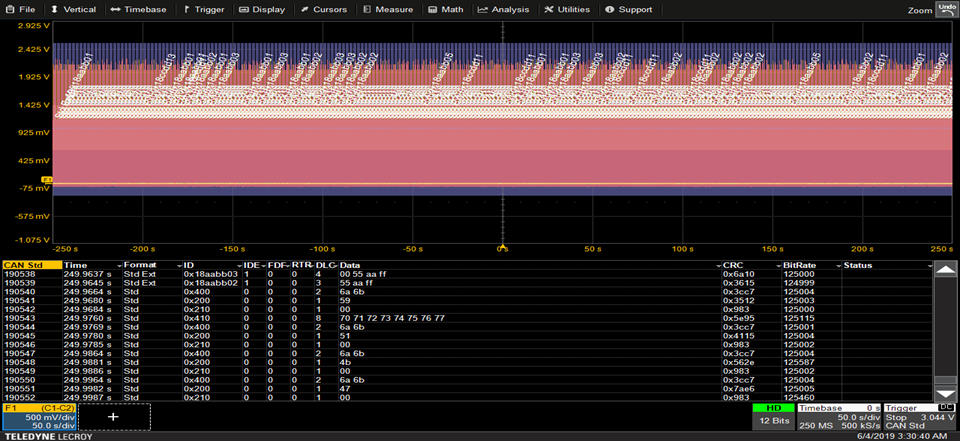This screenshot has width=960, height=441.
Task: Open the Utilities menu
Action: [x=567, y=9]
